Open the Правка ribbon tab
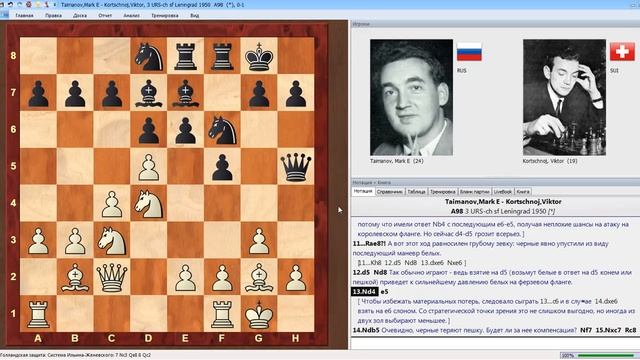Screen dimensions: 640x360 click(53, 16)
